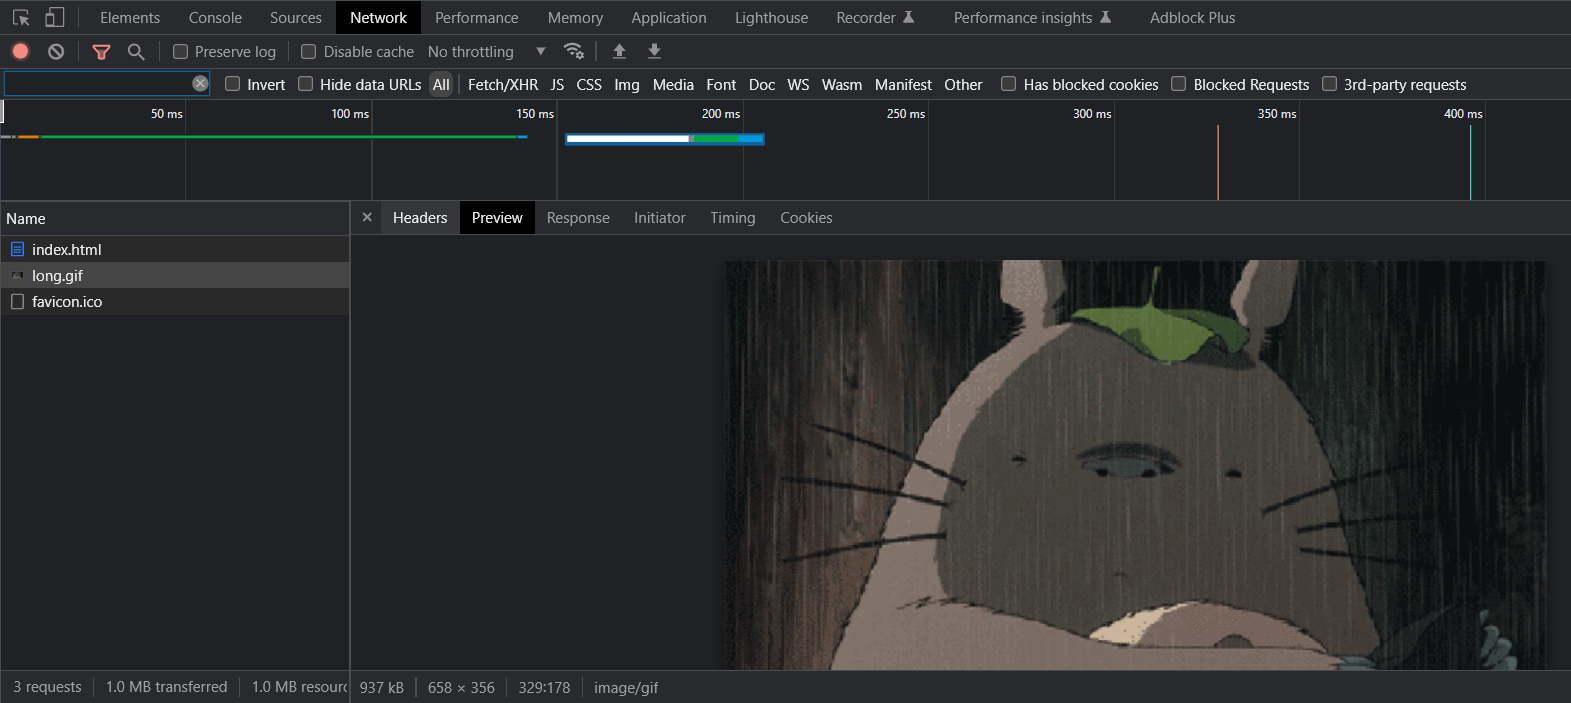Check Blocked Requests checkbox
Image resolution: width=1571 pixels, height=703 pixels.
pos(1179,84)
